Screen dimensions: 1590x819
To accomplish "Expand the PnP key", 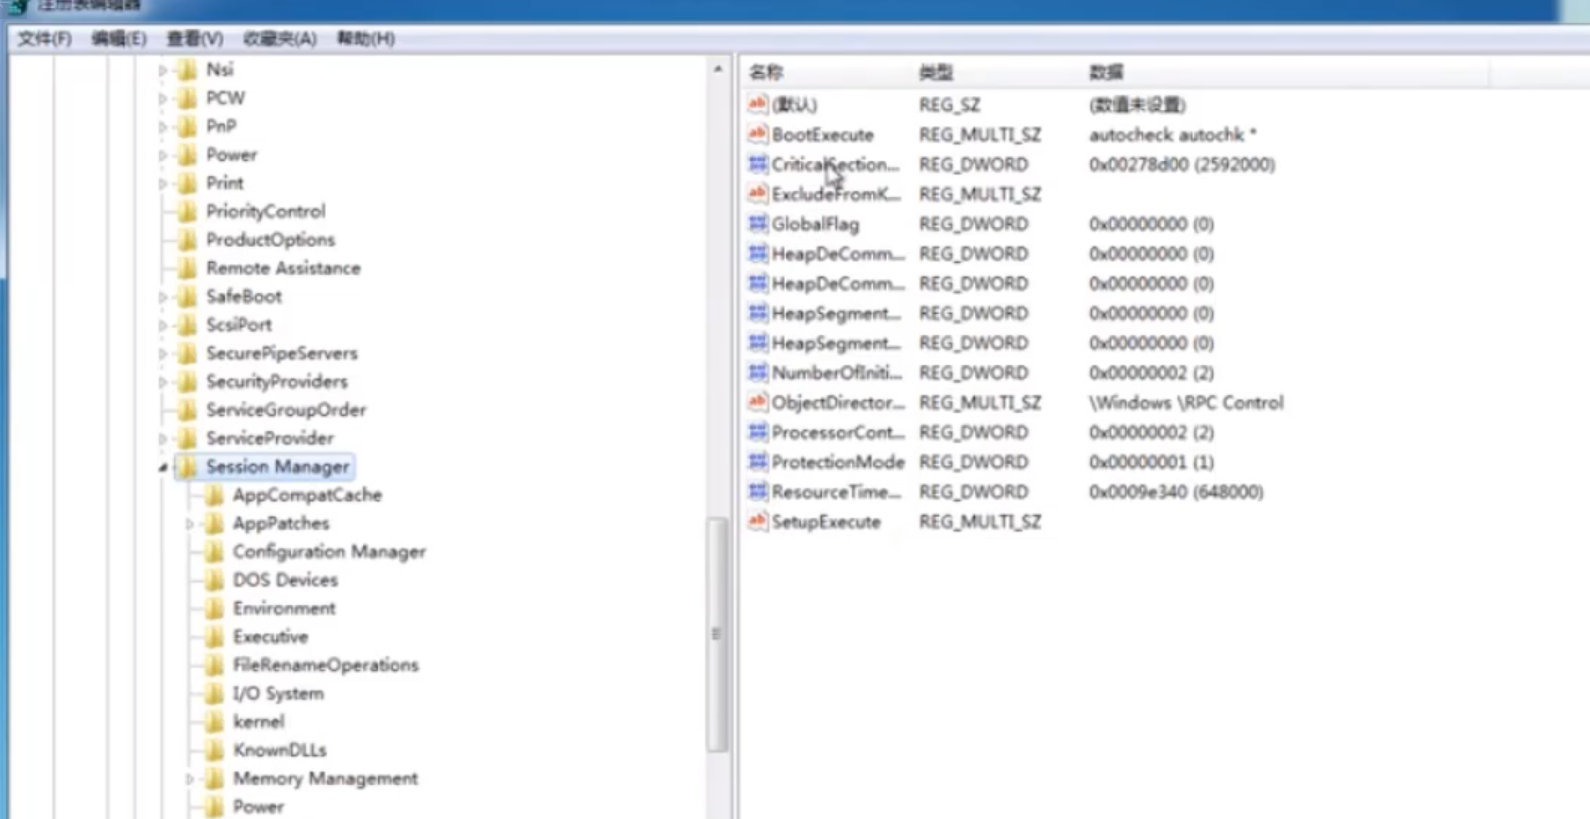I will [x=163, y=126].
